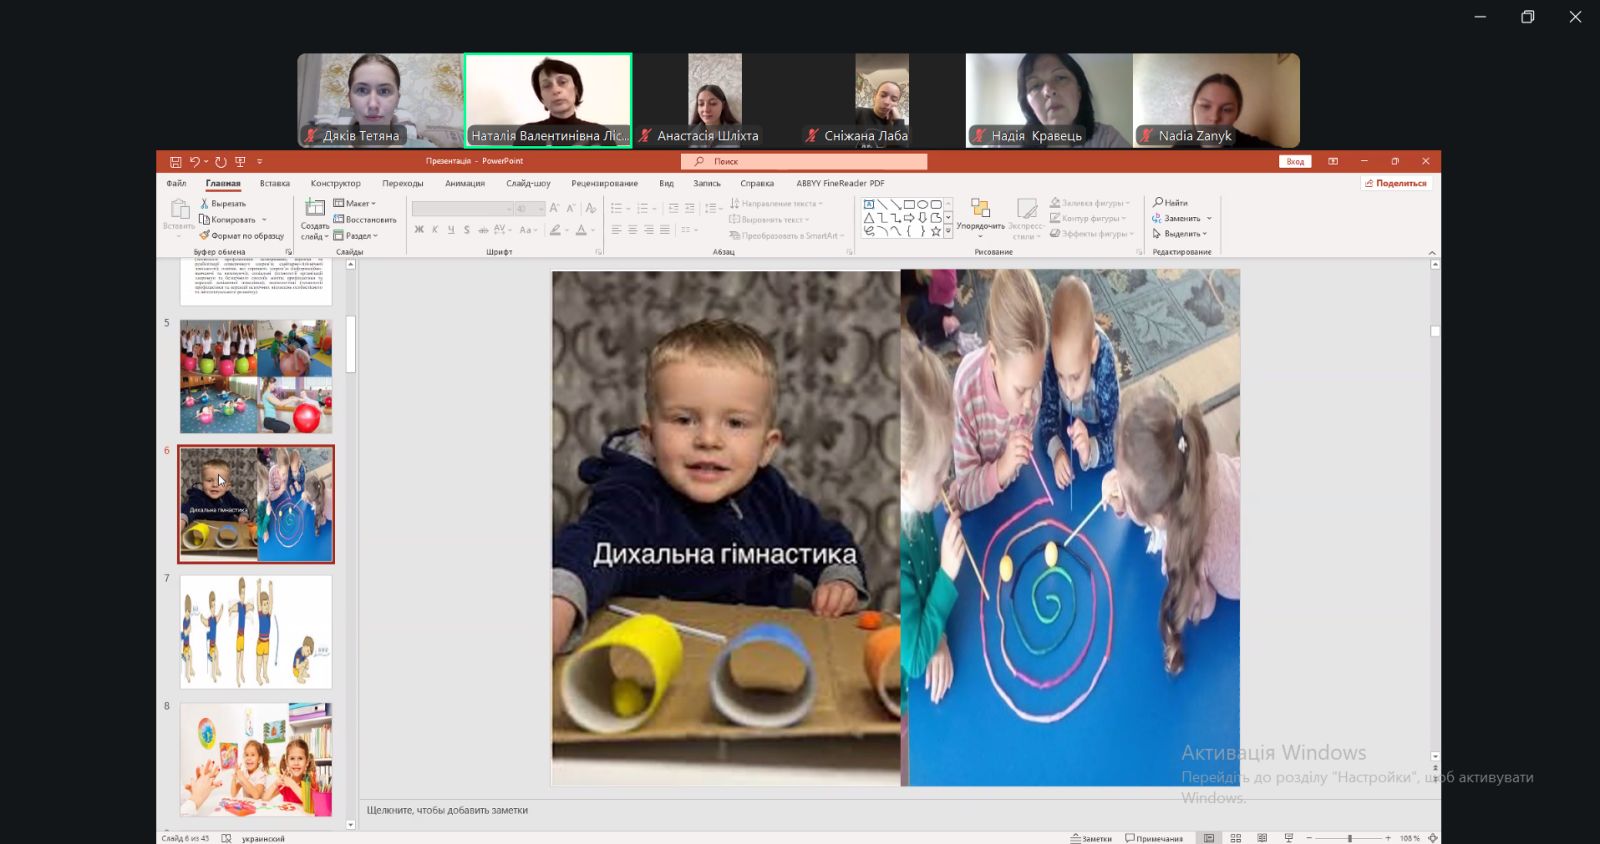Toggle Reading view in status bar
The image size is (1600, 844).
tap(1262, 838)
